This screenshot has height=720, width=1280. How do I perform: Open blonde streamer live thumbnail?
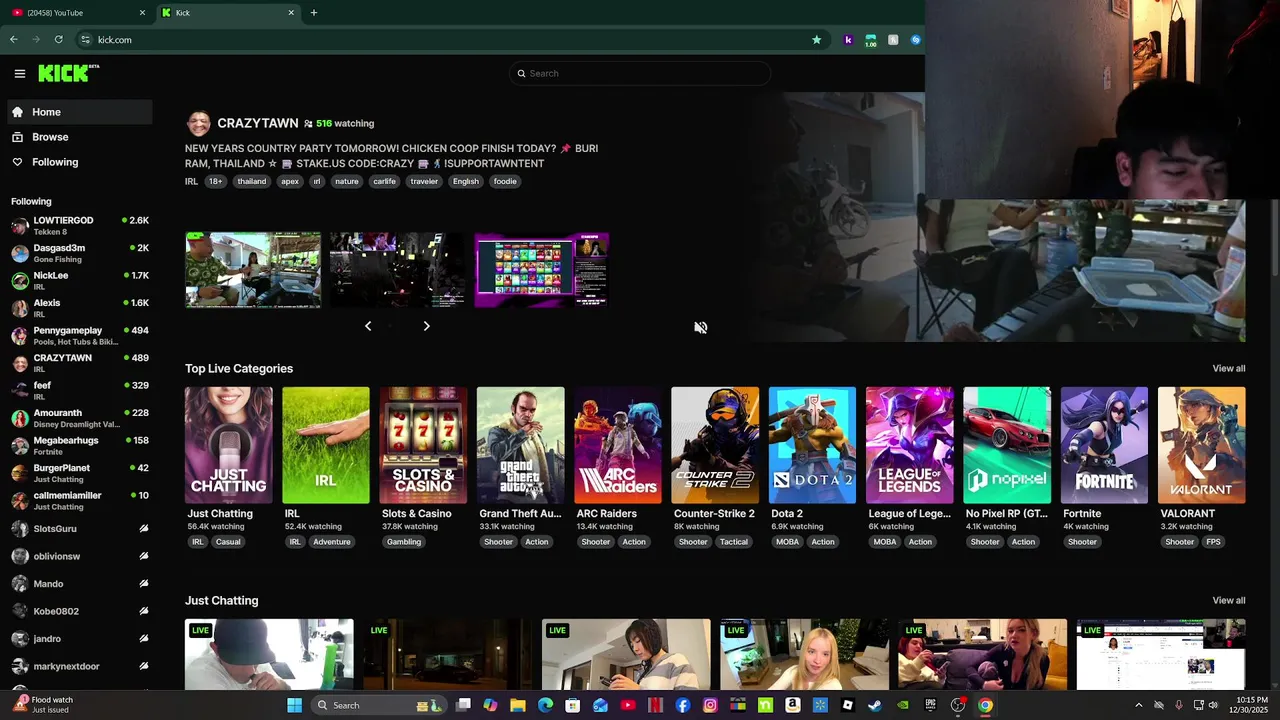[804, 654]
